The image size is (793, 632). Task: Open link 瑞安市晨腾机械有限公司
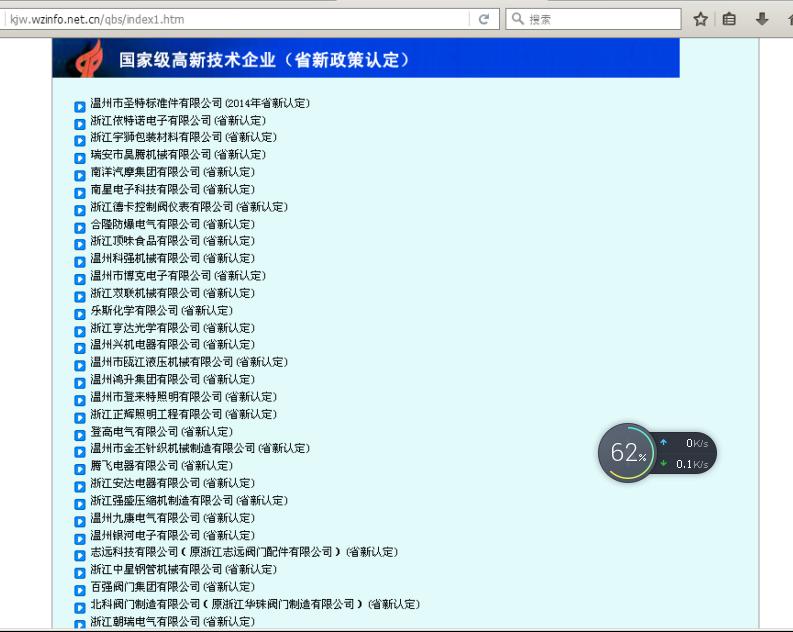tap(178, 154)
